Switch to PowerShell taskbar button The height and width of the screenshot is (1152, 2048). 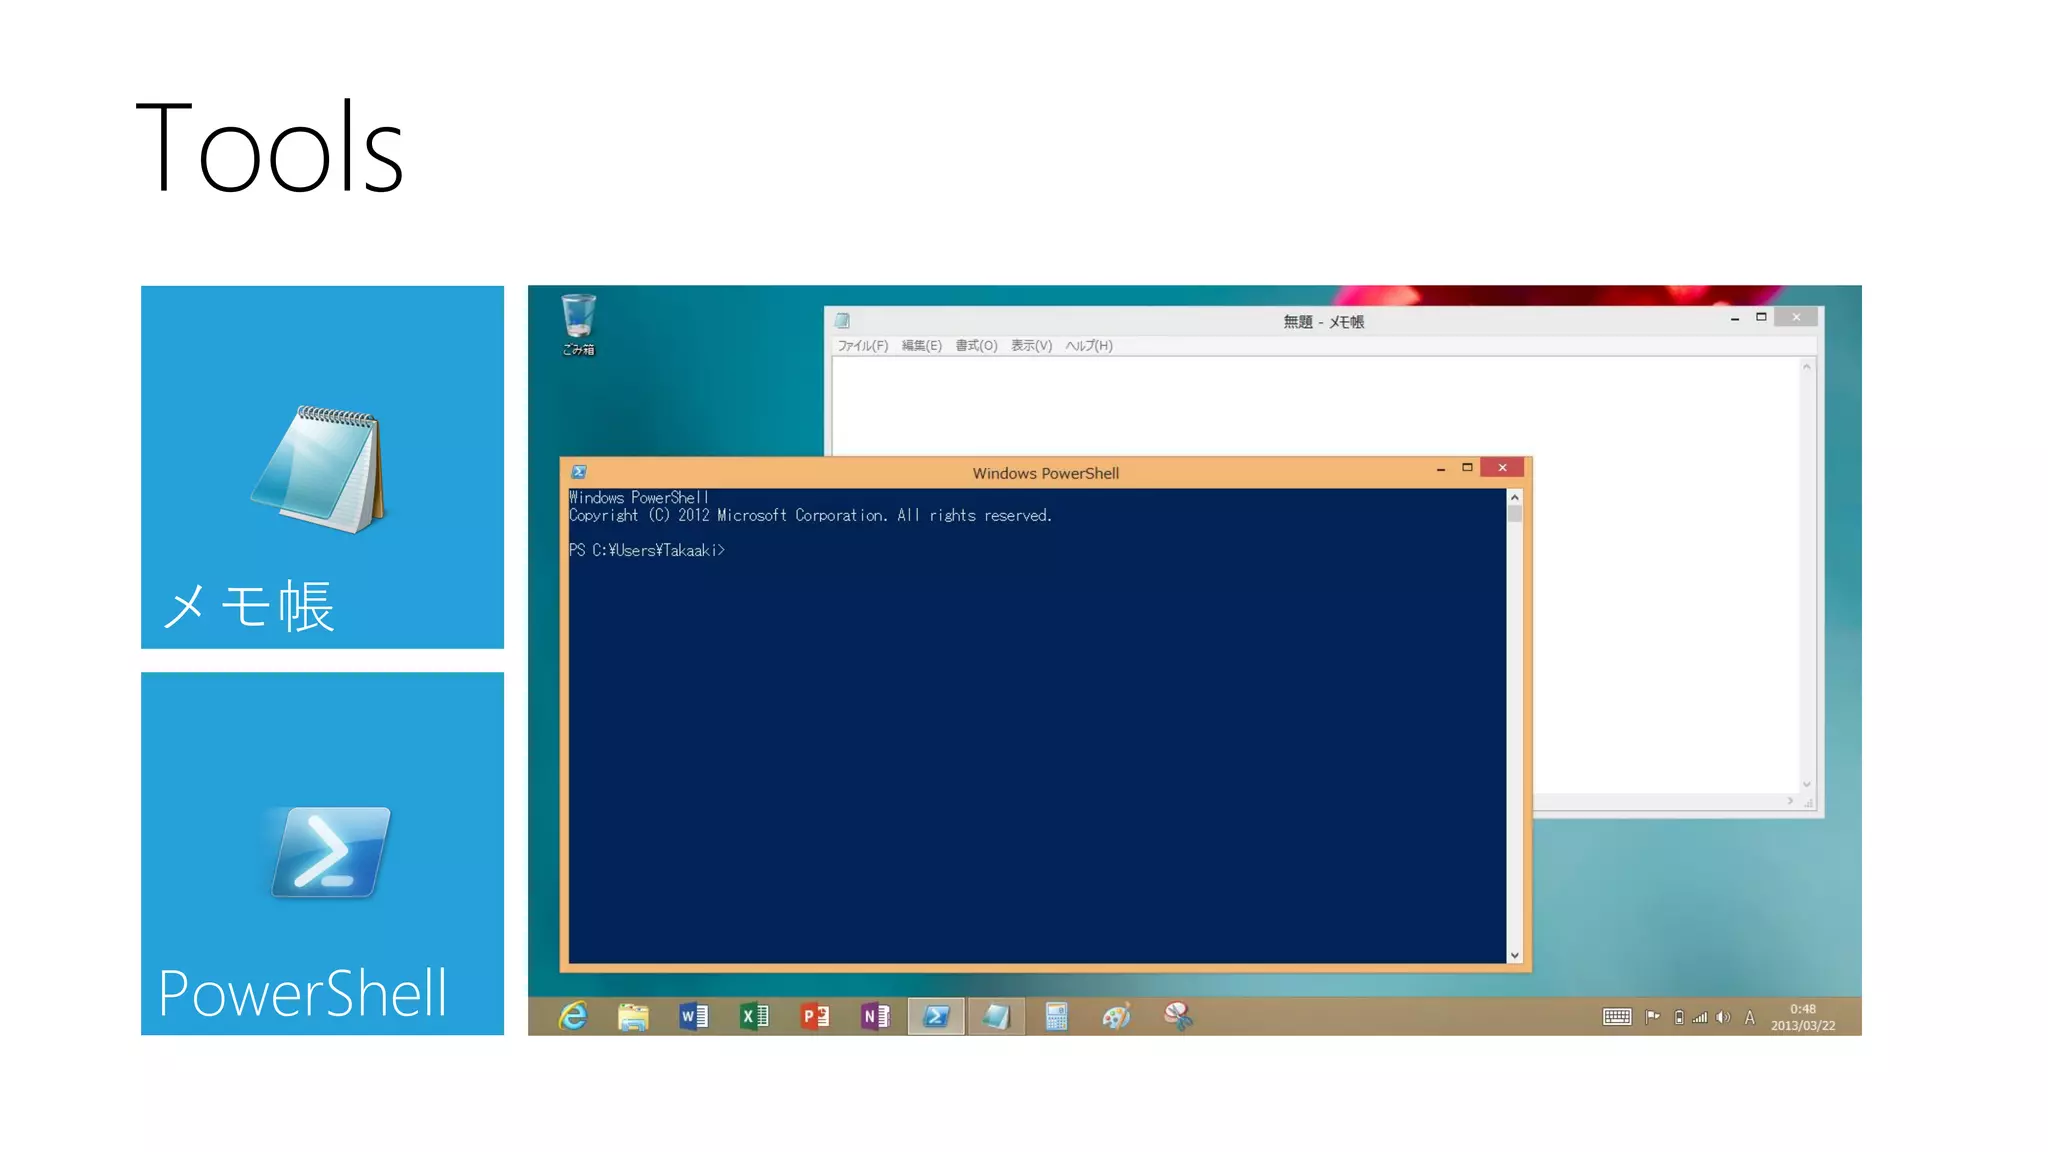936,1017
